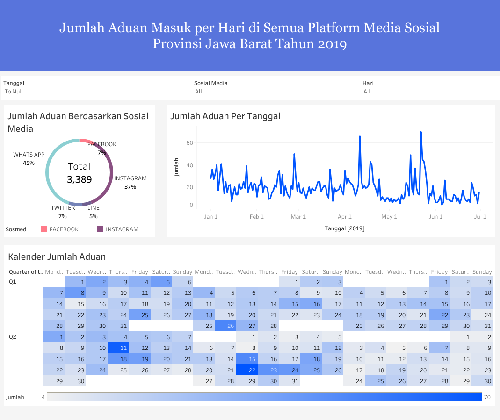Click the Quarter of calendar header cell
This screenshot has width=500, height=420.
(x=26, y=272)
